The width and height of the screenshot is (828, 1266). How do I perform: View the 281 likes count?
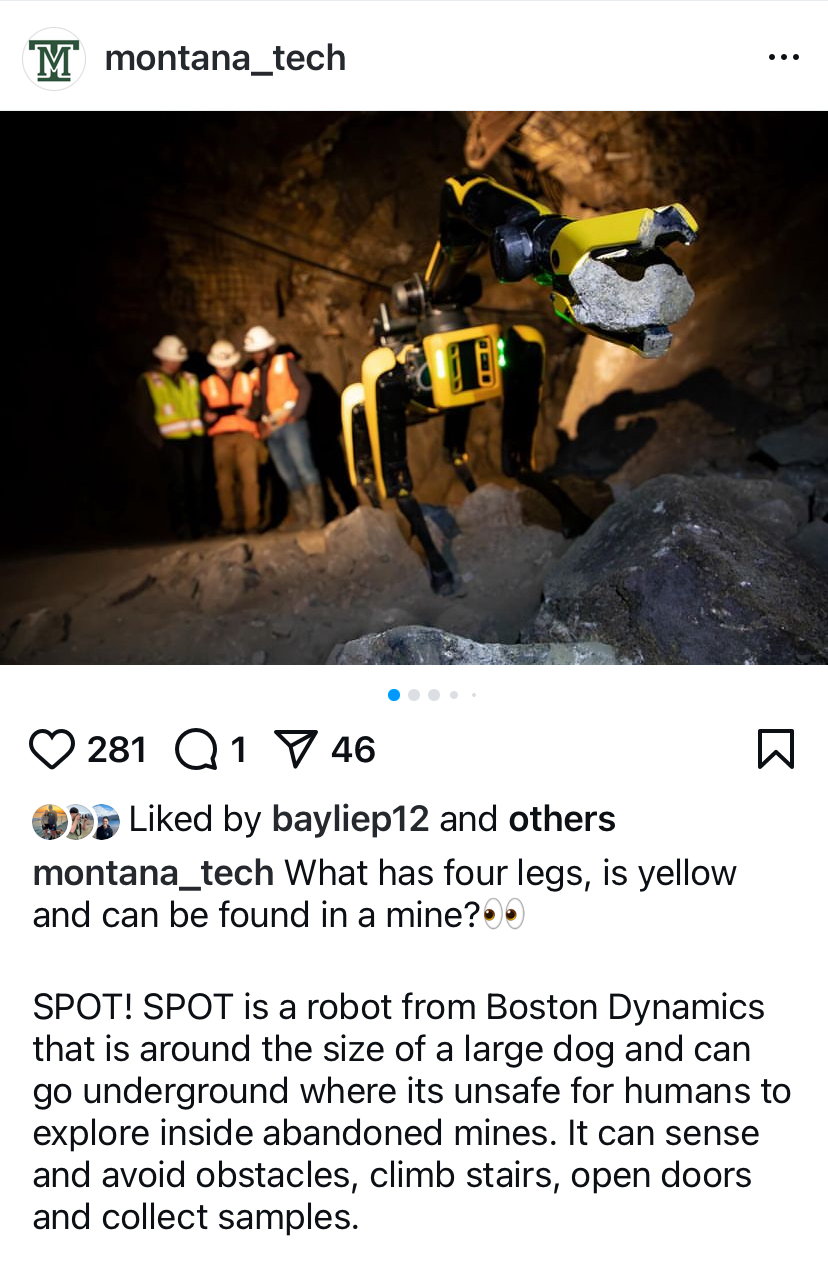click(x=117, y=749)
